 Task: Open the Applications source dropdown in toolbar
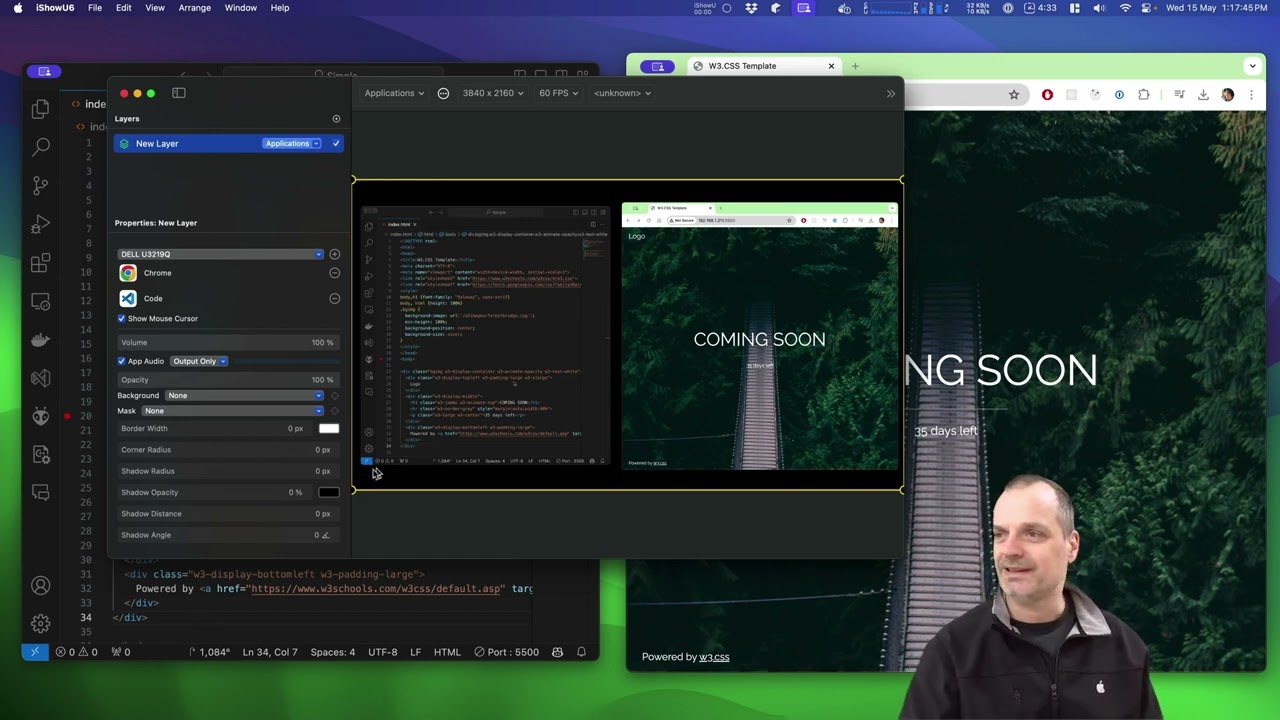pyautogui.click(x=394, y=93)
